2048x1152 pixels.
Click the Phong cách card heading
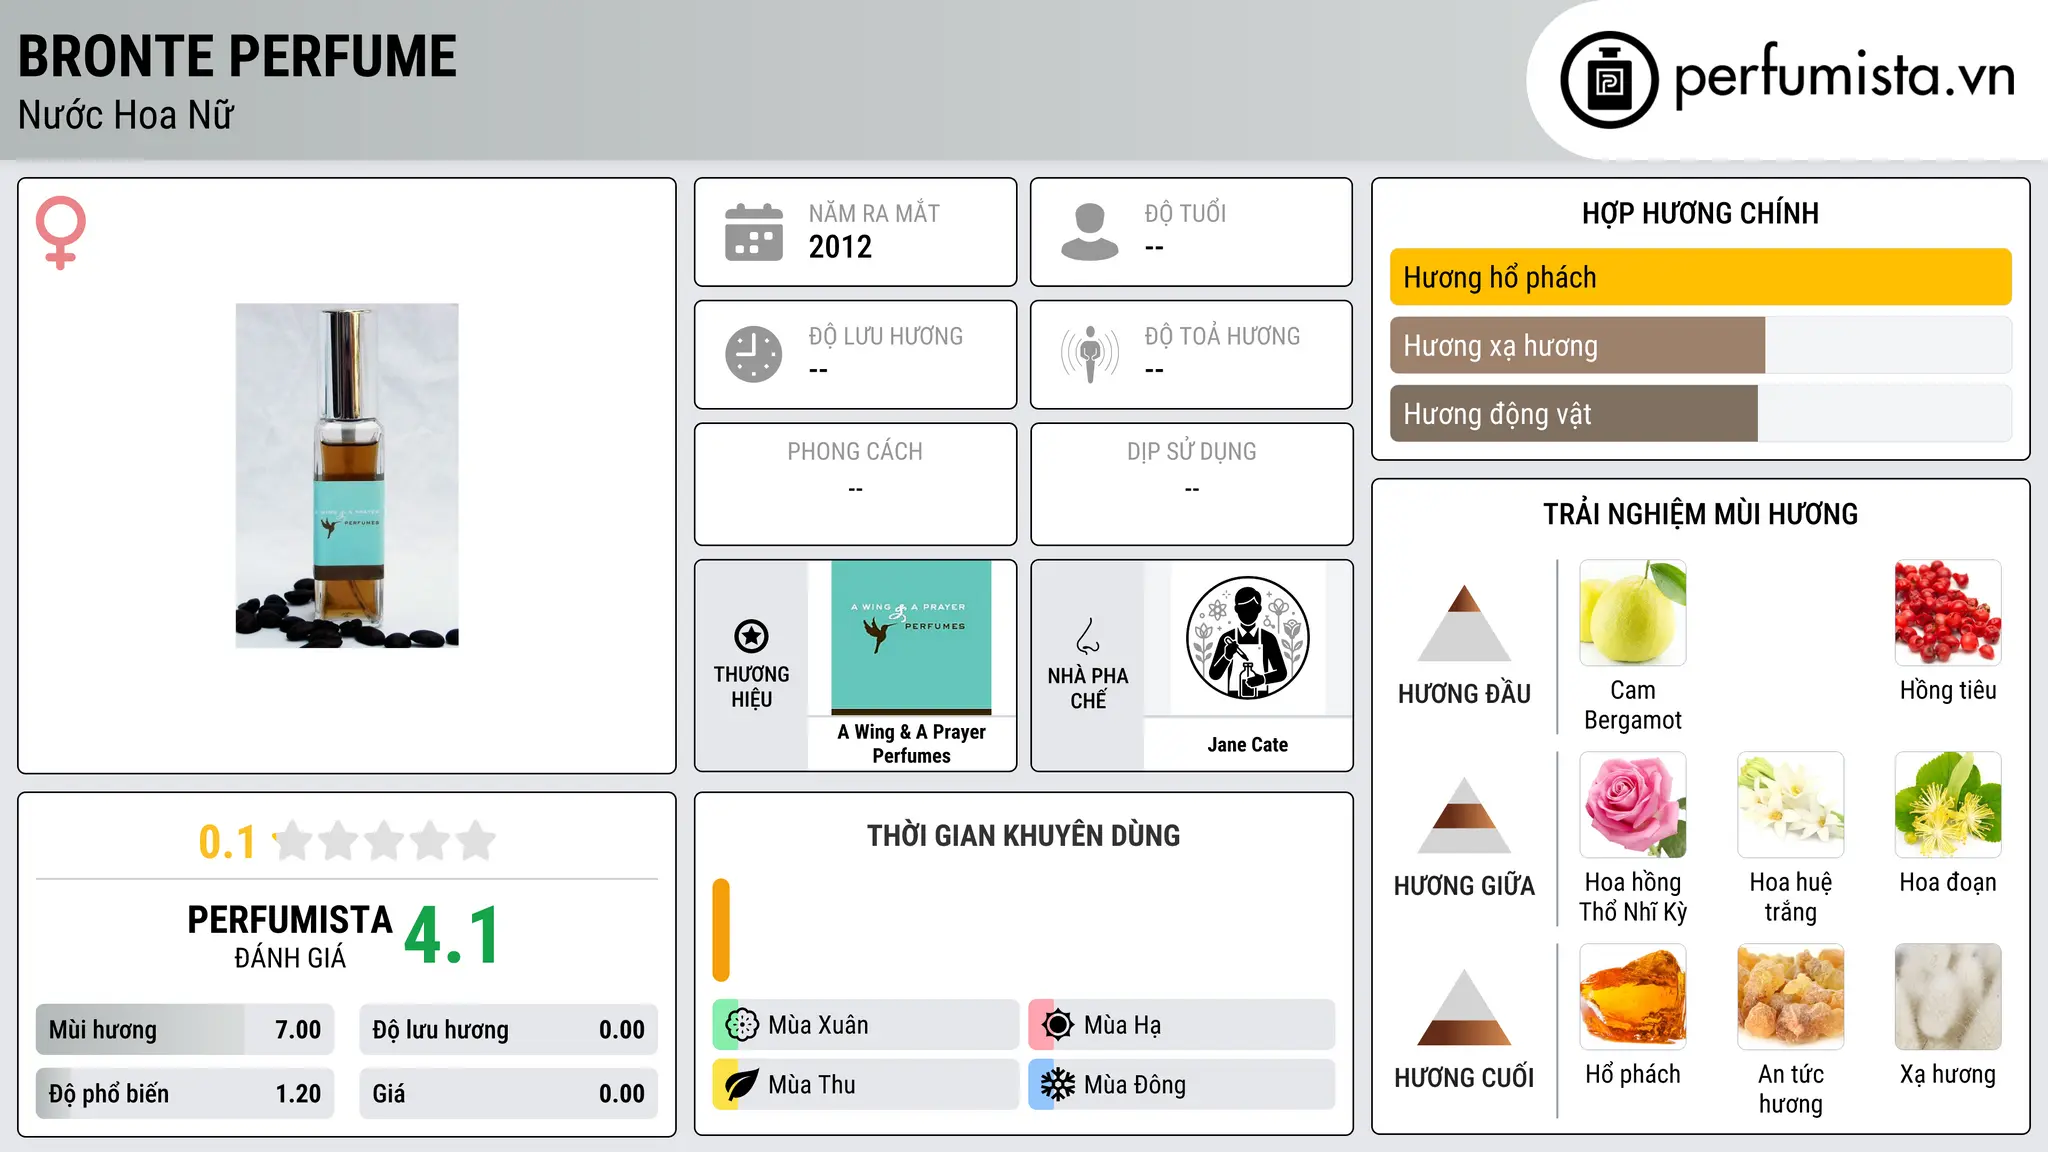855,452
